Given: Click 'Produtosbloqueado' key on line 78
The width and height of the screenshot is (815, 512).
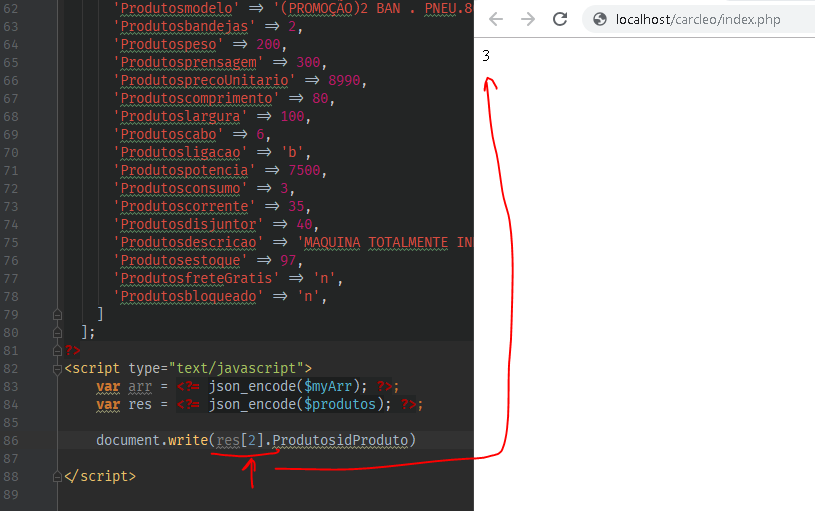Looking at the screenshot, I should (x=188, y=297).
